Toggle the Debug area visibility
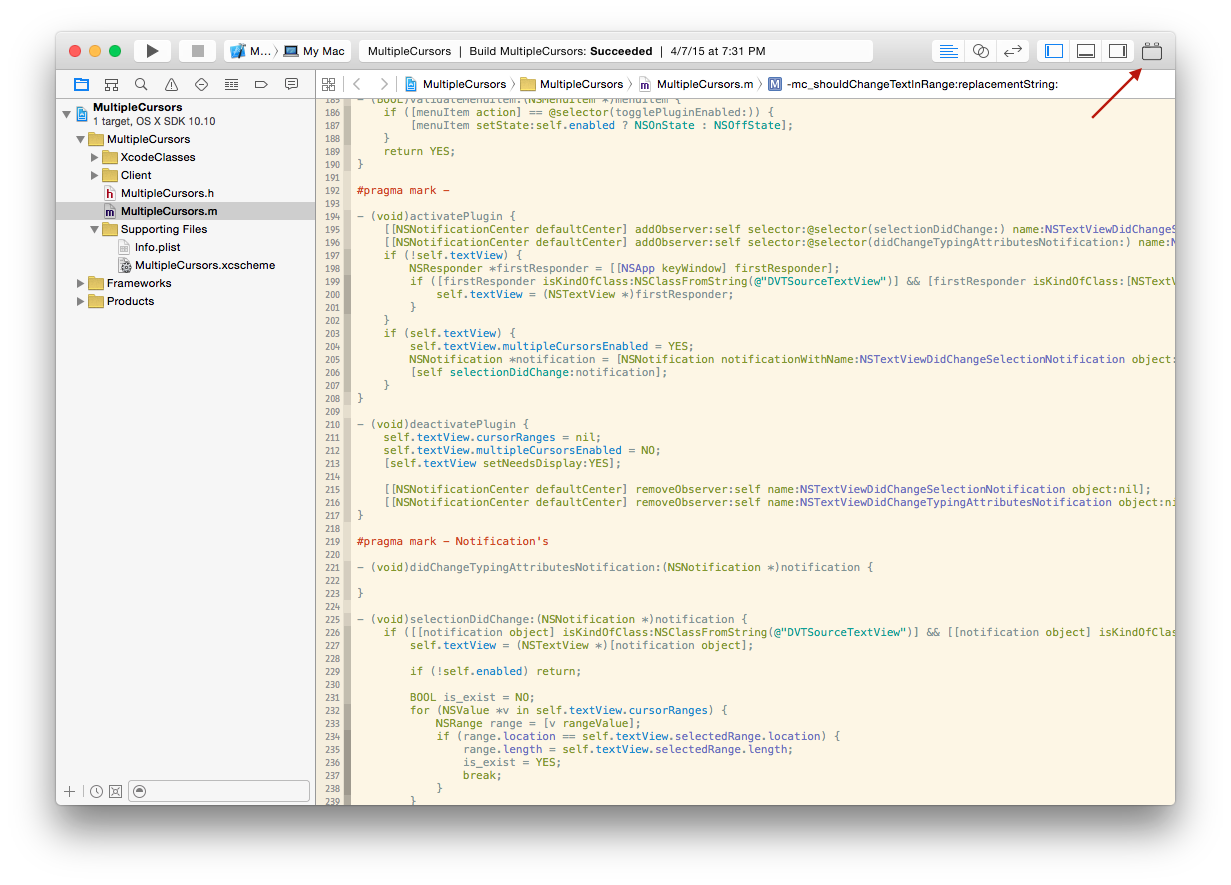The width and height of the screenshot is (1231, 885). pyautogui.click(x=1085, y=51)
